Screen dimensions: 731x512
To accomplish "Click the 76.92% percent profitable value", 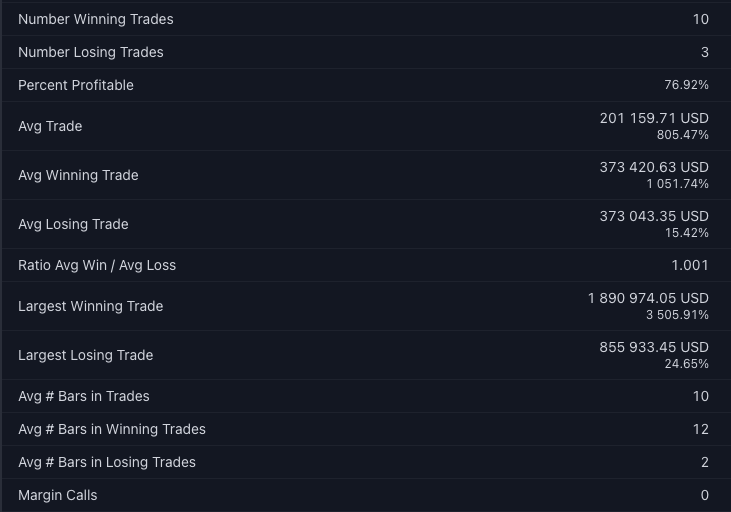I will 686,85.
